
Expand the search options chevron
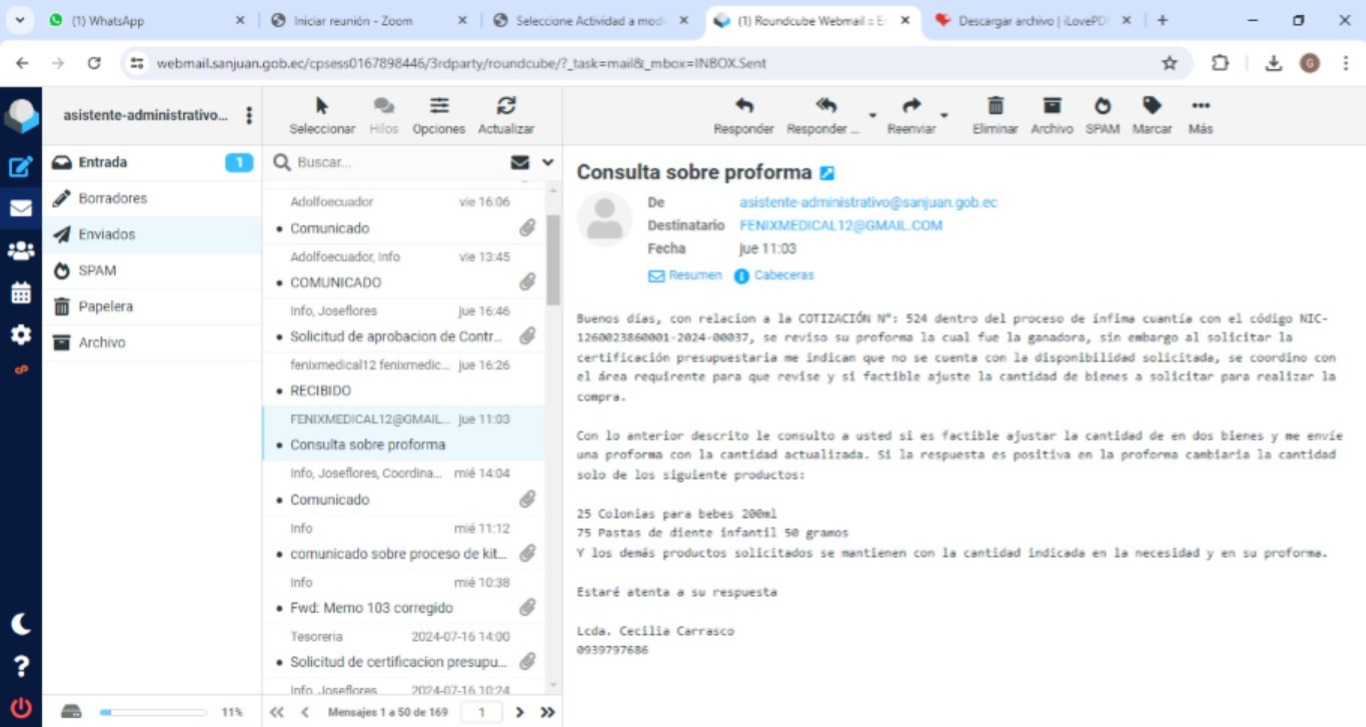point(548,162)
